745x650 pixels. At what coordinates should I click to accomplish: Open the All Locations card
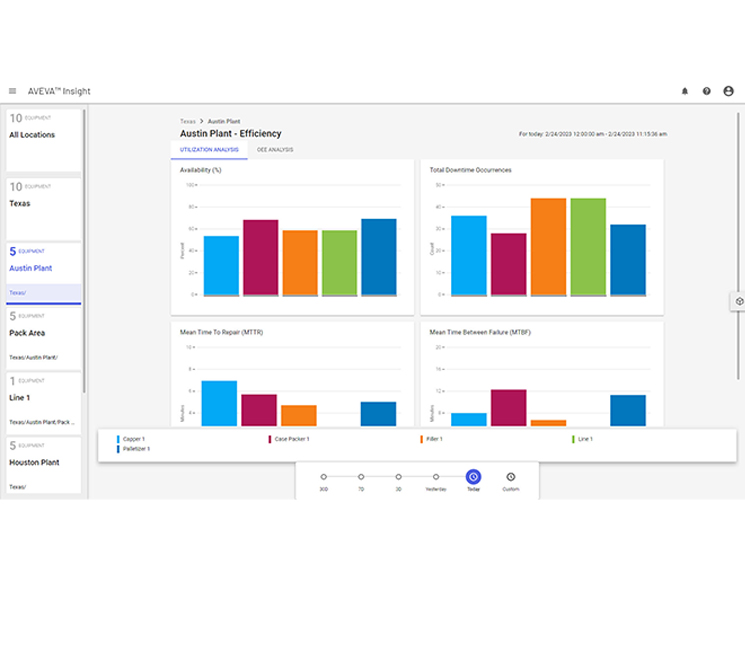pos(42,139)
